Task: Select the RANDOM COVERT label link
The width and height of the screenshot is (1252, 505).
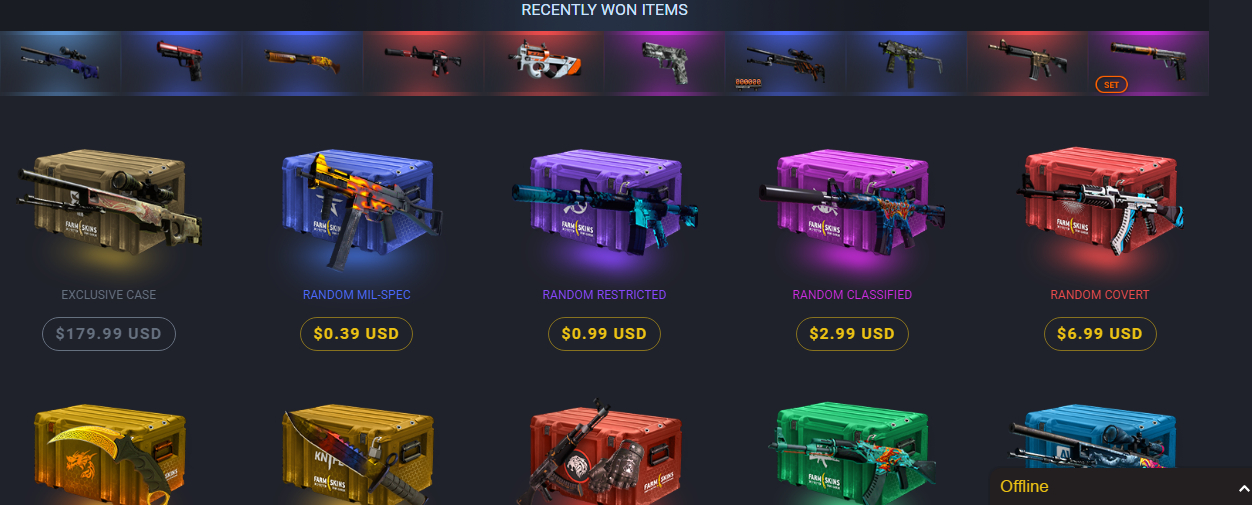Action: 1100,295
